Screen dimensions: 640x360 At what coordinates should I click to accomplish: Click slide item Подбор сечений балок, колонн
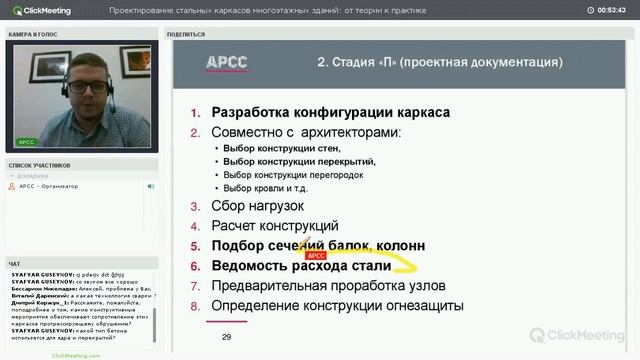(318, 246)
